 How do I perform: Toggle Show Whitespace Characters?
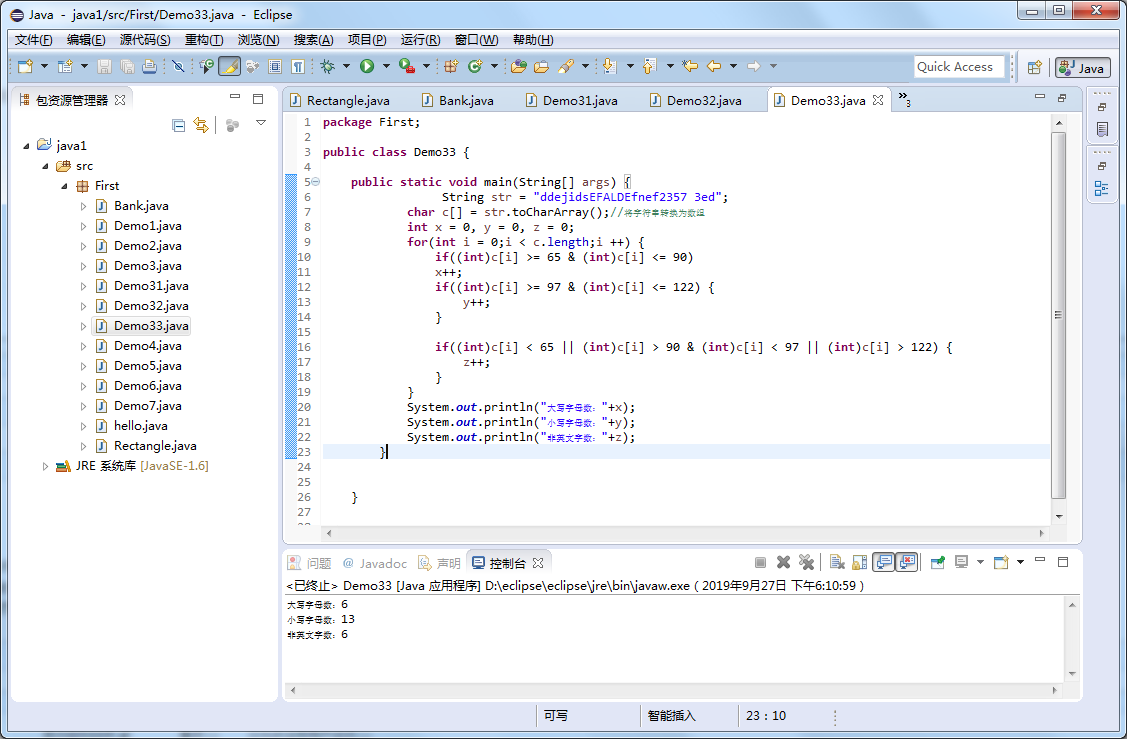[x=298, y=66]
